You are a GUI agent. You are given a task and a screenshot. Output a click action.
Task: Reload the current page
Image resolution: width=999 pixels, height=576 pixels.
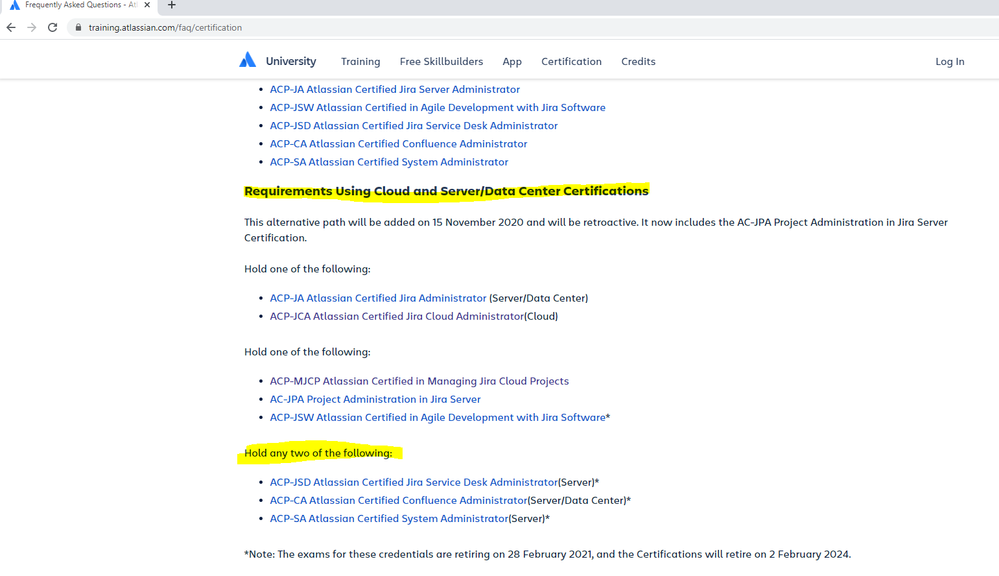pos(52,28)
